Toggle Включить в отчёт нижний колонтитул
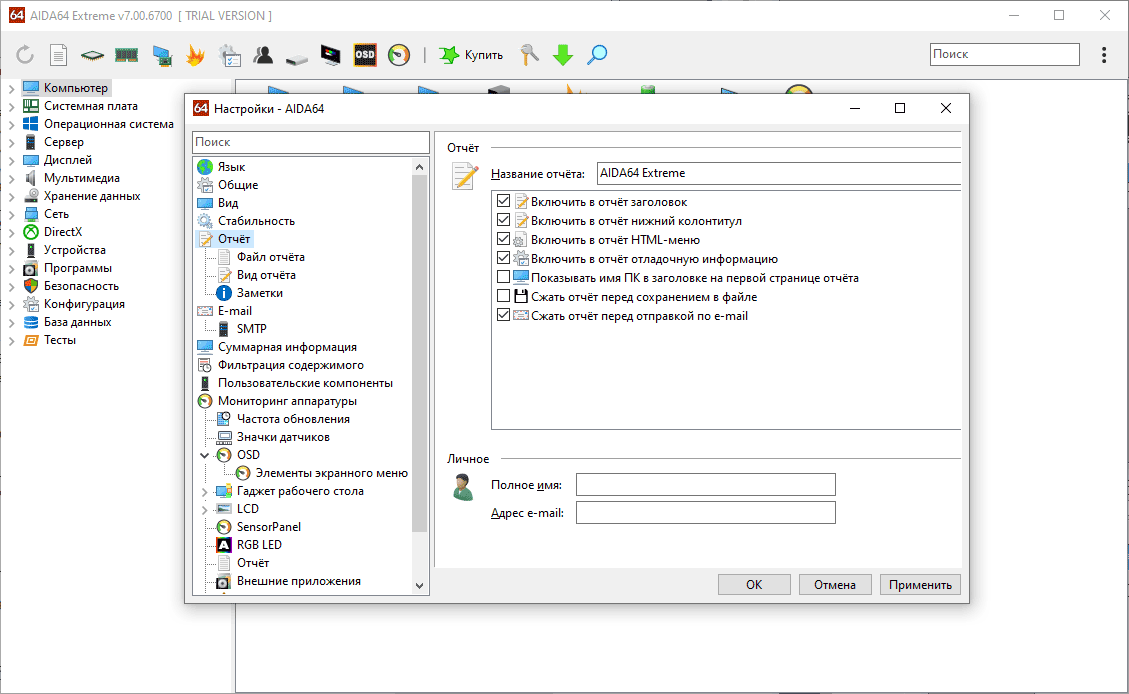The width and height of the screenshot is (1129, 694). click(x=503, y=220)
